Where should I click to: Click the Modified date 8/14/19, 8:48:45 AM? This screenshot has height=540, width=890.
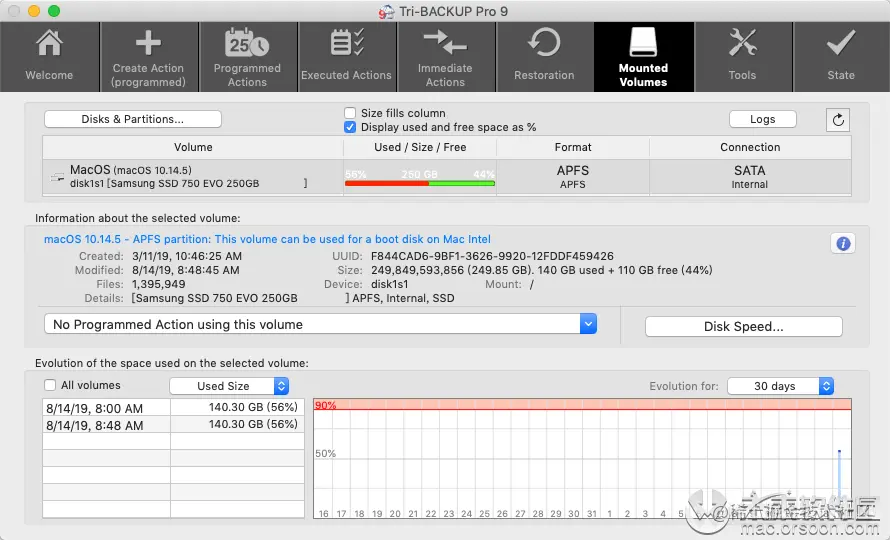pos(186,270)
